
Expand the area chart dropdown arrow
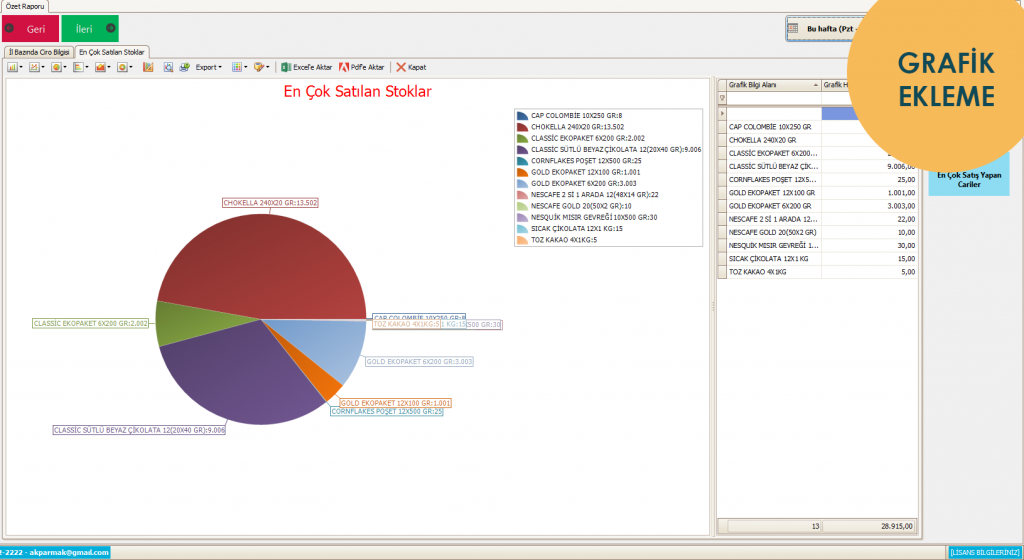click(x=109, y=67)
